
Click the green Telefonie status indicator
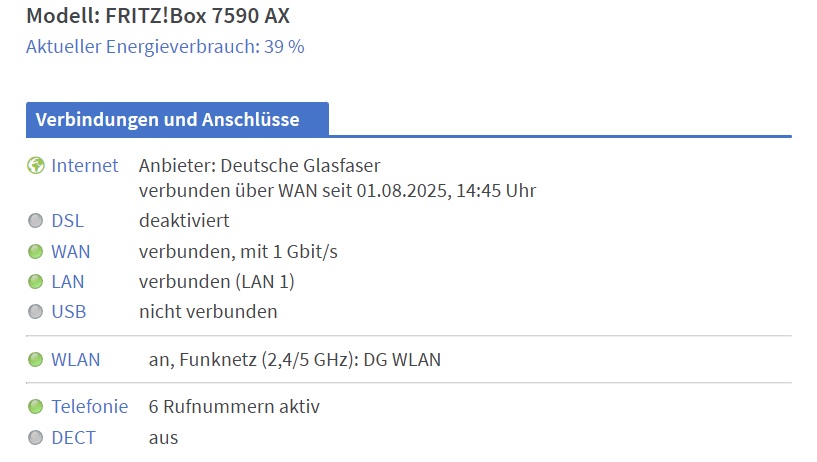click(35, 406)
